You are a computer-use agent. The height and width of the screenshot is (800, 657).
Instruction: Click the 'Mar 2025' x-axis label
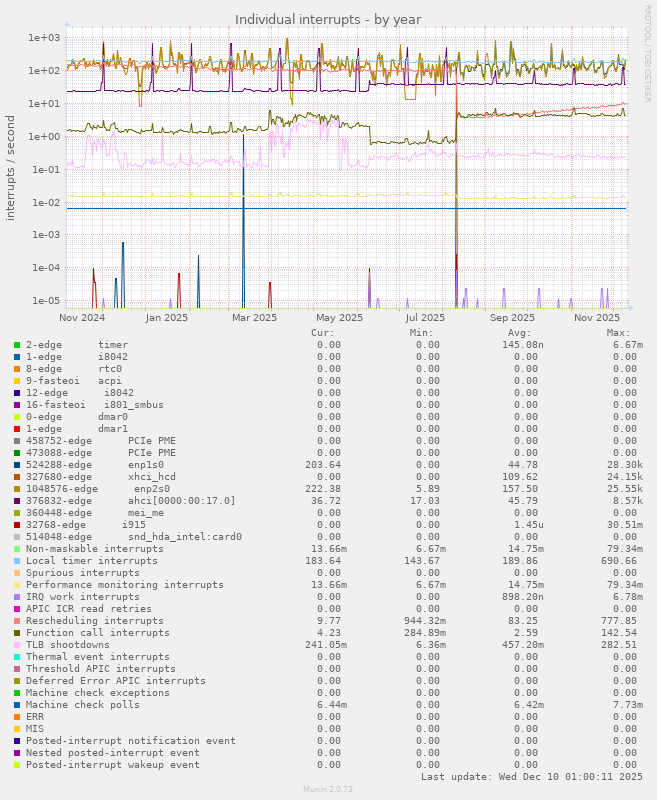[254, 318]
